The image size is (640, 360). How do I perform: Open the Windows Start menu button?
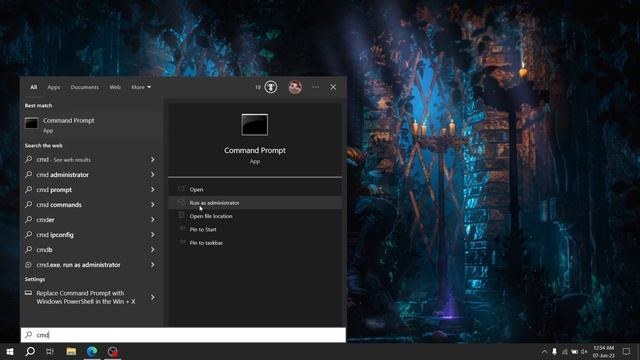tap(10, 351)
